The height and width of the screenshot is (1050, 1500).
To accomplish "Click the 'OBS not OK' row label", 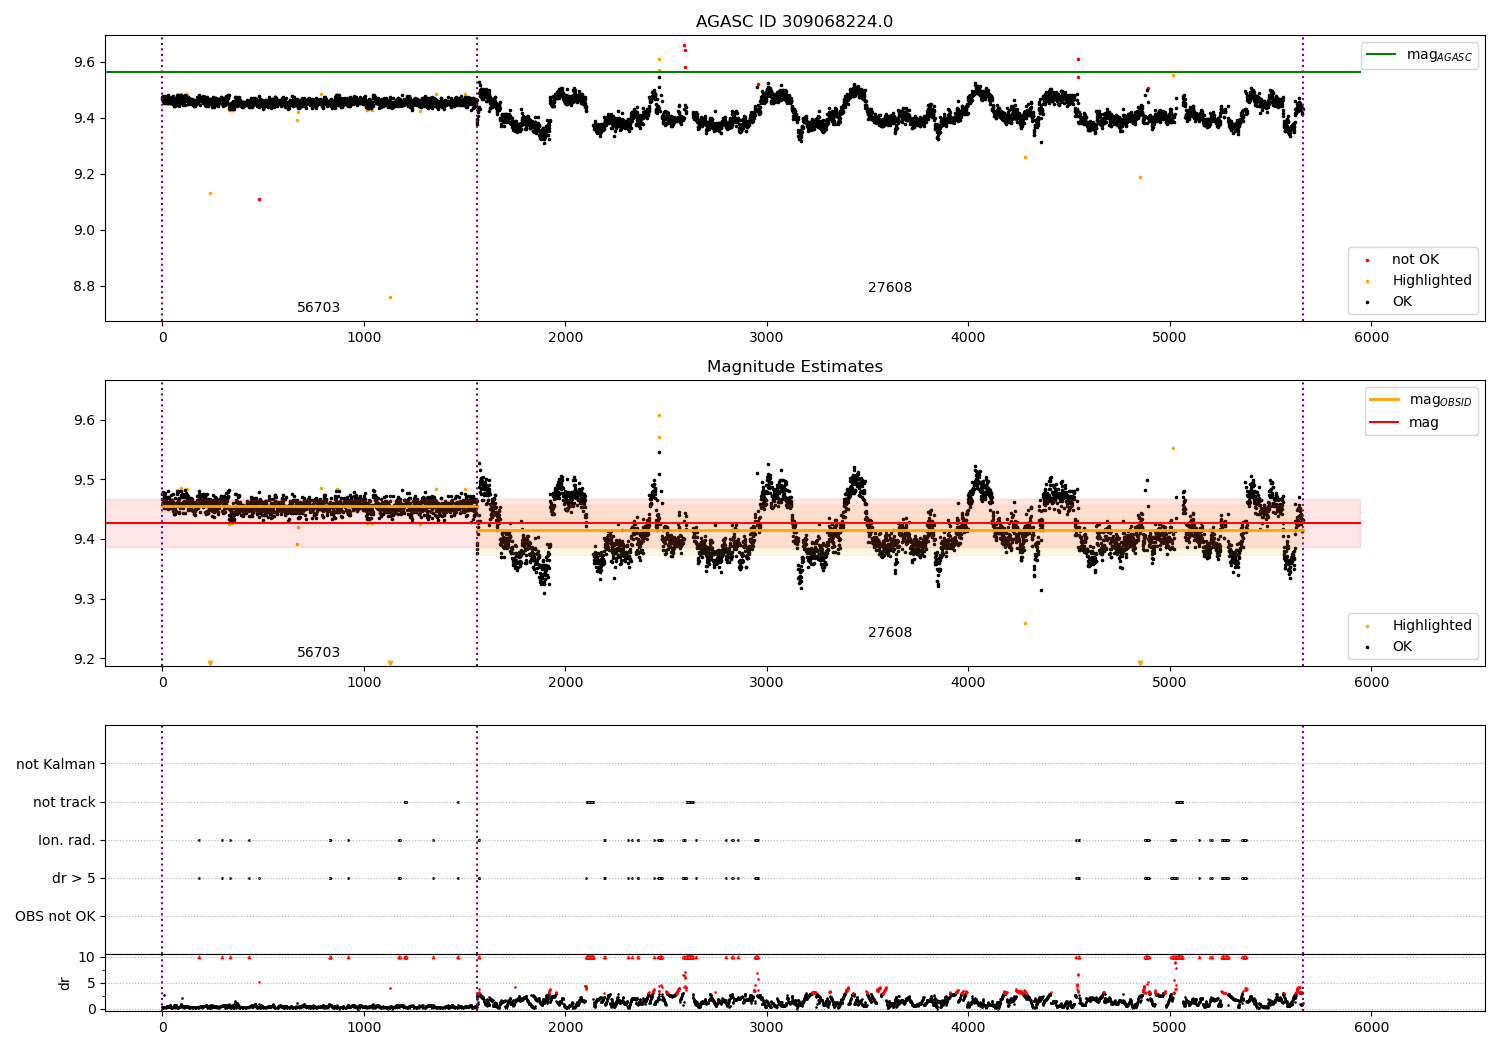I will tap(55, 917).
